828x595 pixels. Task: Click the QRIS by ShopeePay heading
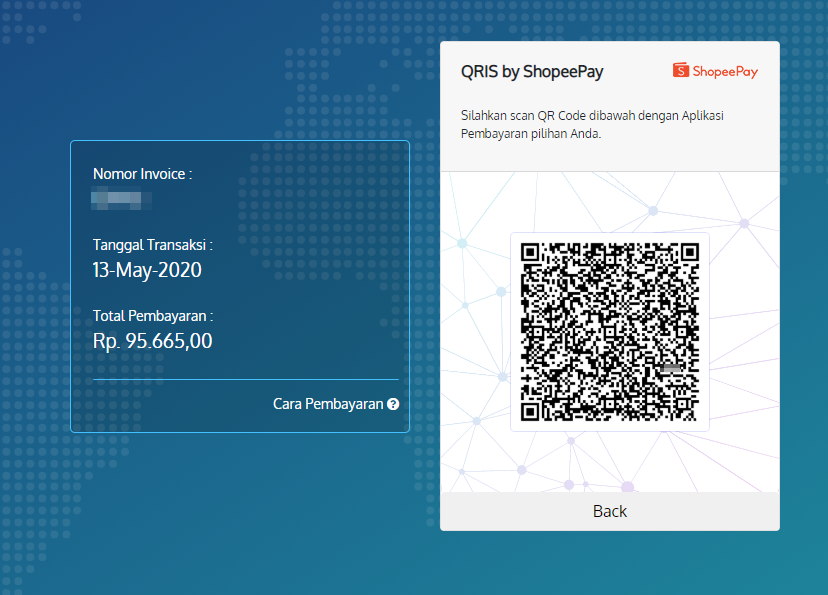tap(532, 71)
